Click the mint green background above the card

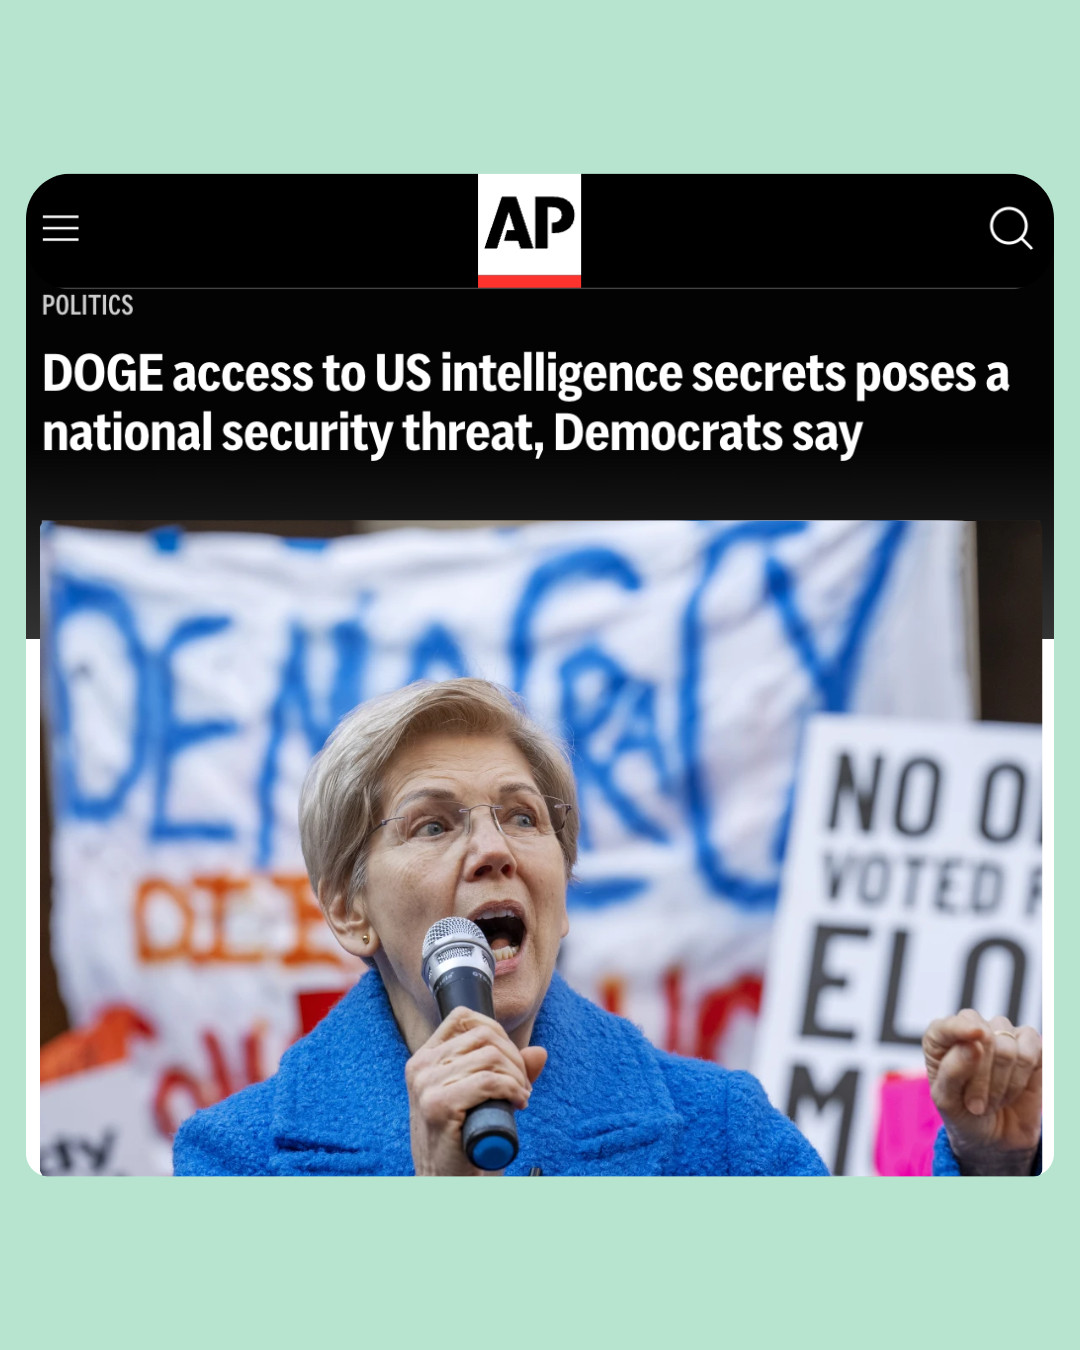point(540,85)
